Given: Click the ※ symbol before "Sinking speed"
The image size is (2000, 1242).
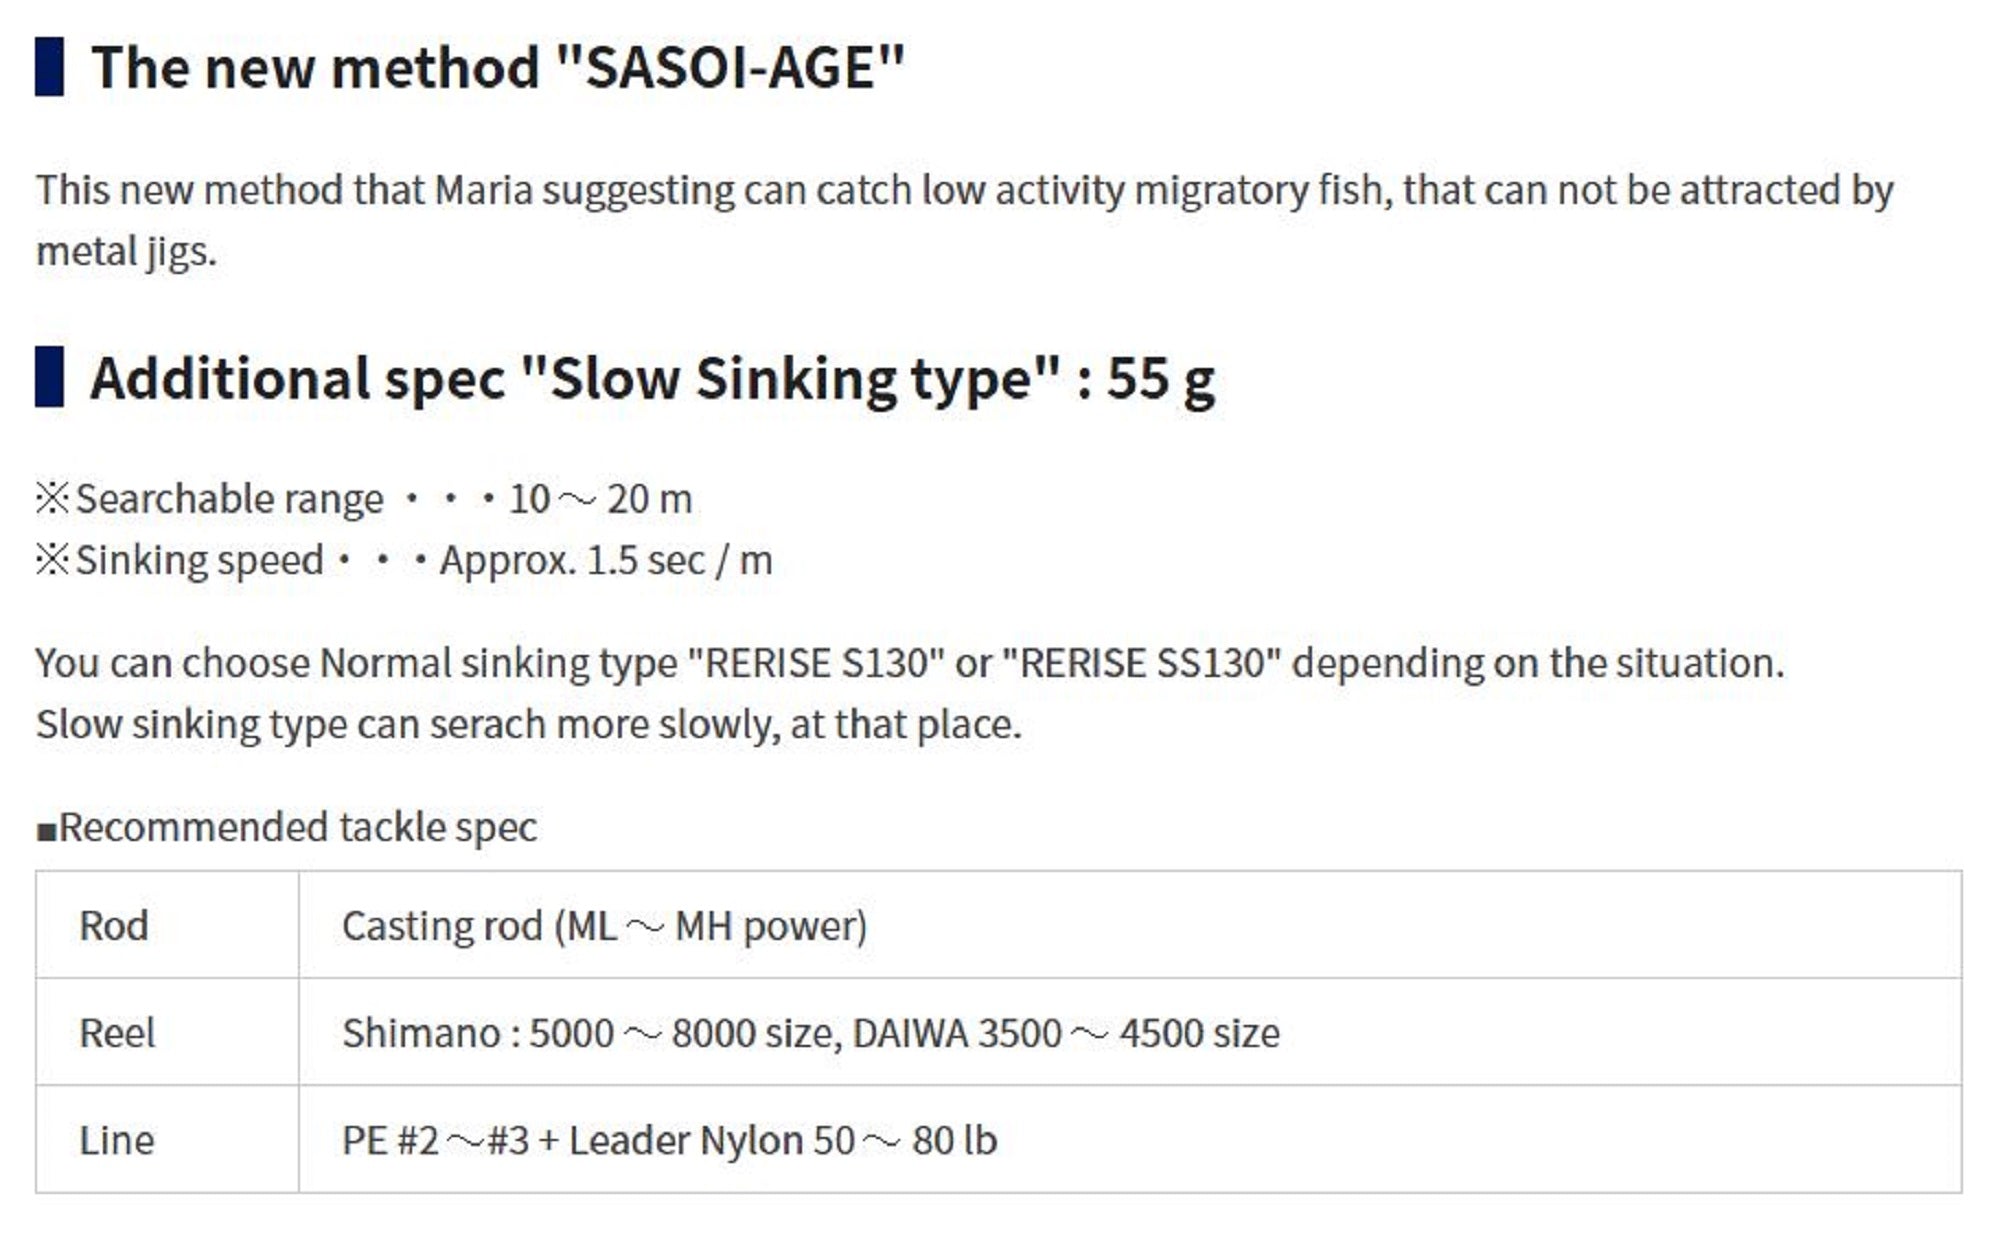Looking at the screenshot, I should [x=52, y=560].
